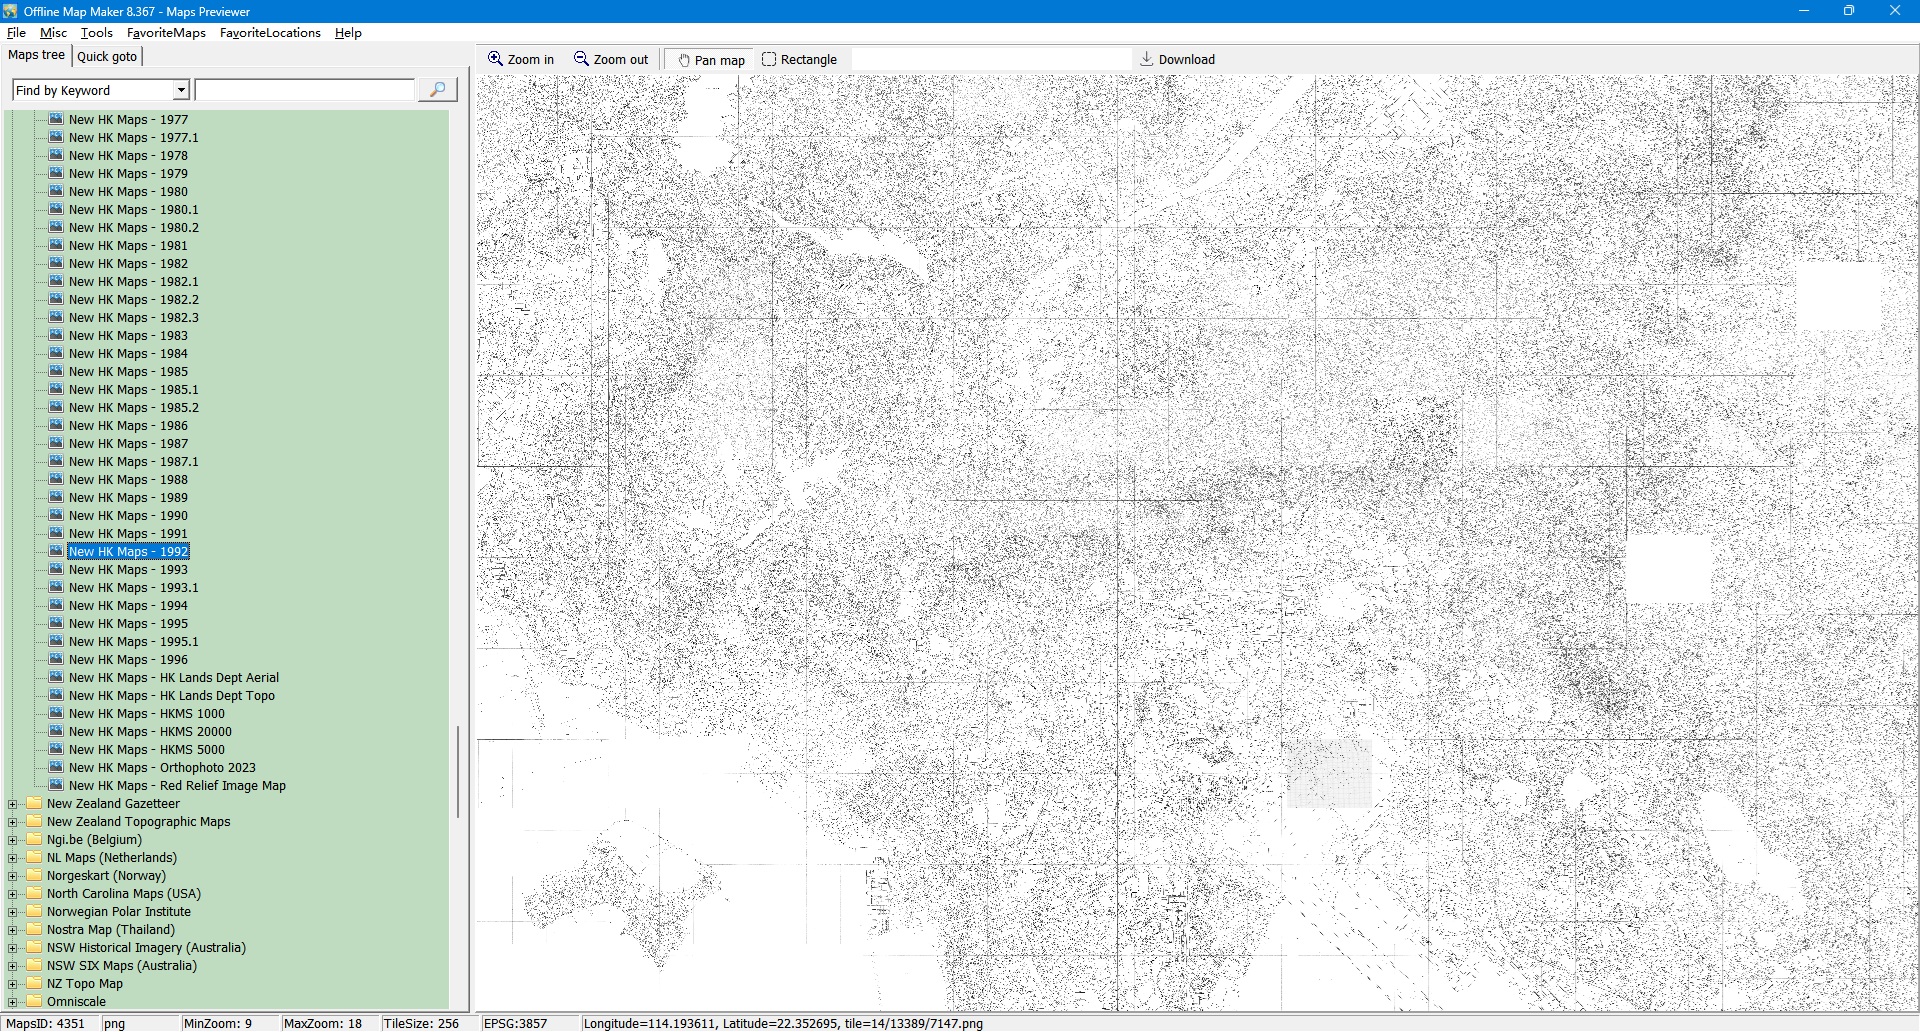Image resolution: width=1920 pixels, height=1032 pixels.
Task: Click the map icon beside New HK Maps - 1977
Action: pyautogui.click(x=56, y=119)
